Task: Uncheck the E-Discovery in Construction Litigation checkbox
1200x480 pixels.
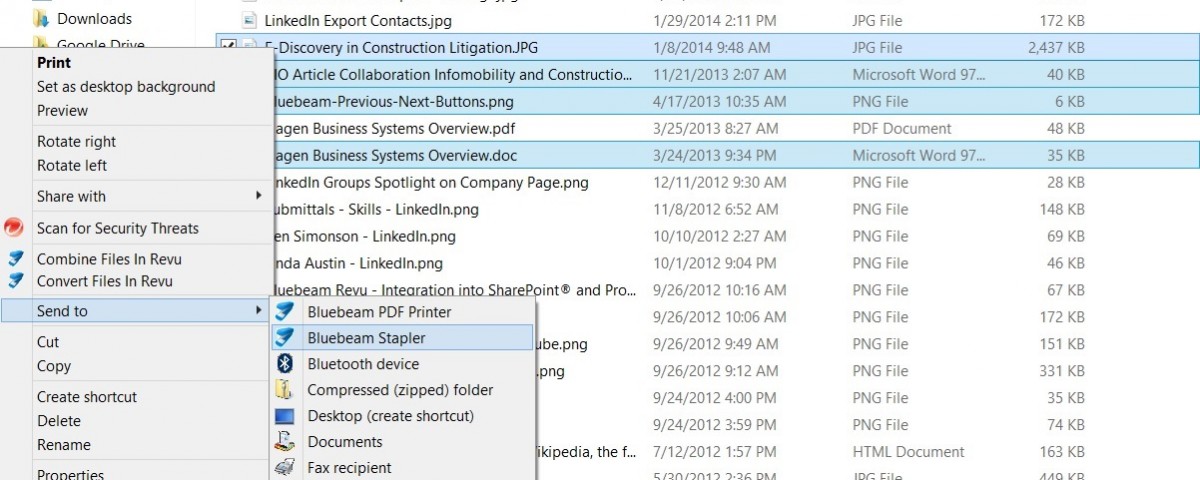Action: click(229, 47)
